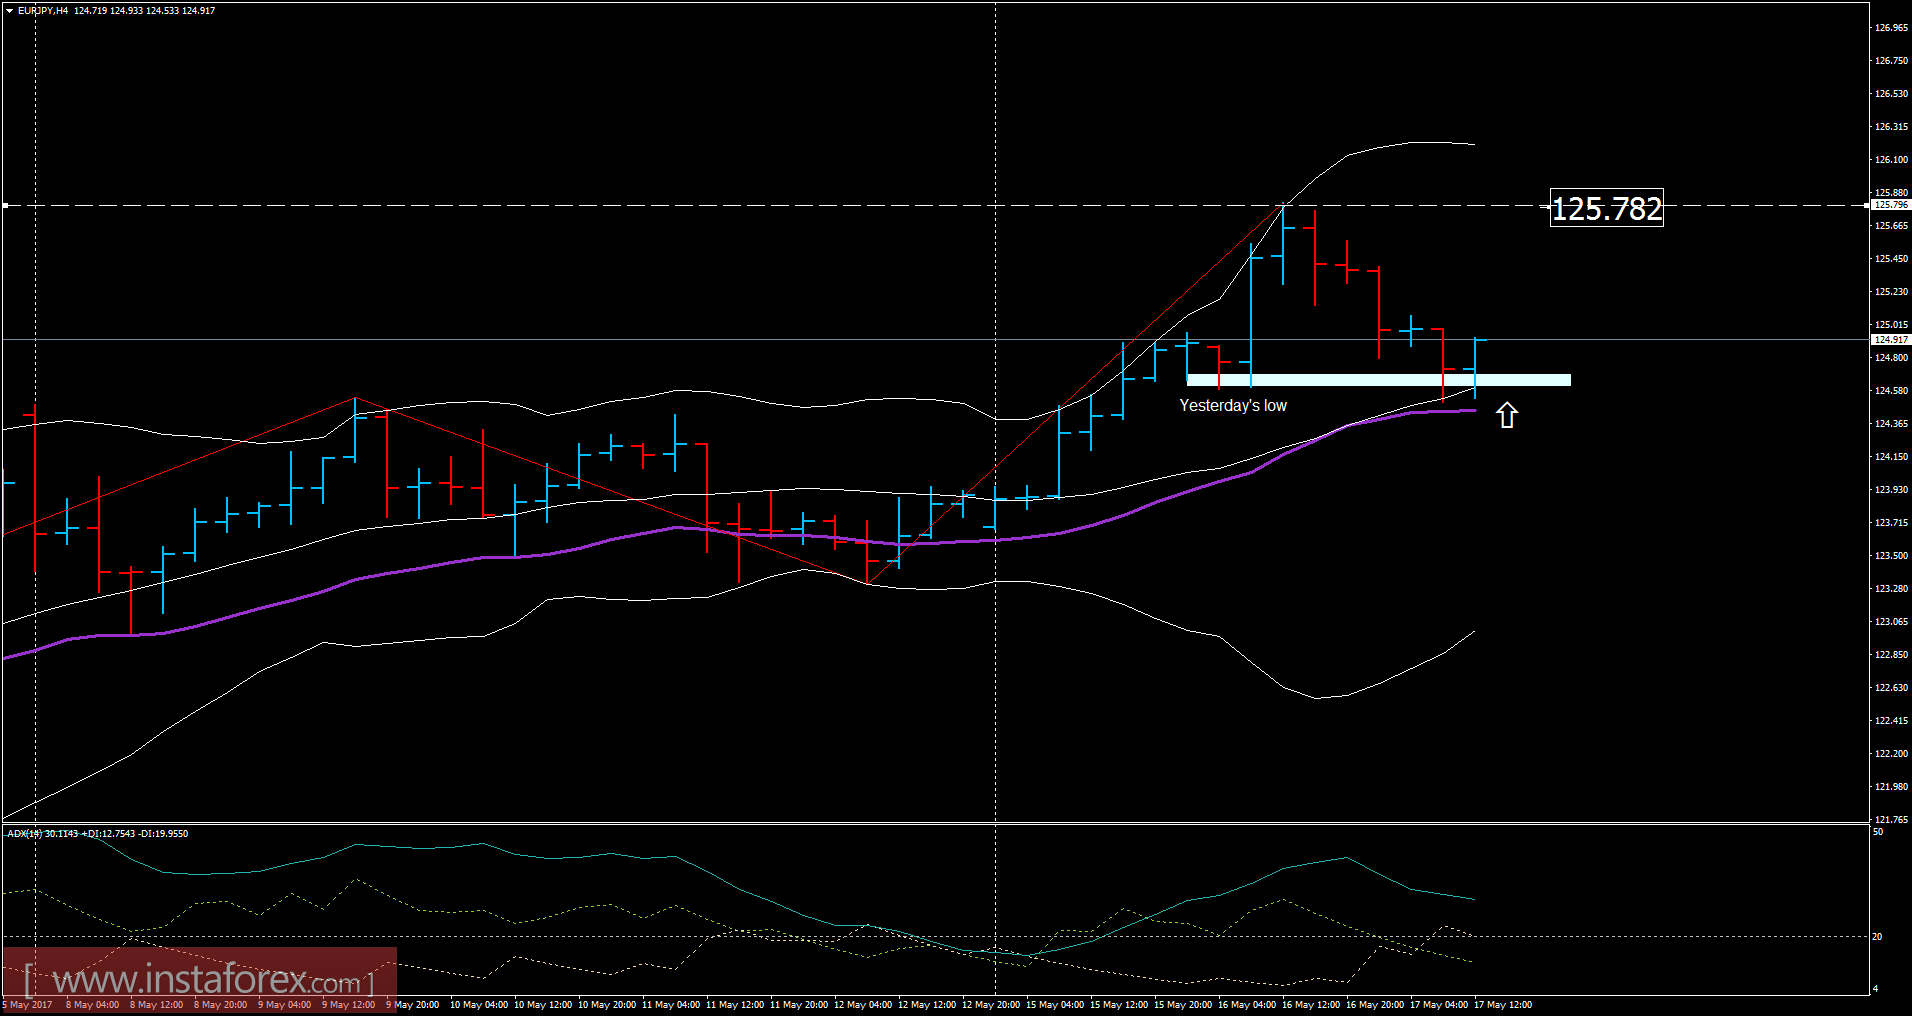The image size is (1912, 1016).
Task: Click the 12 May 04:00 time label
Action: pyautogui.click(x=863, y=1005)
